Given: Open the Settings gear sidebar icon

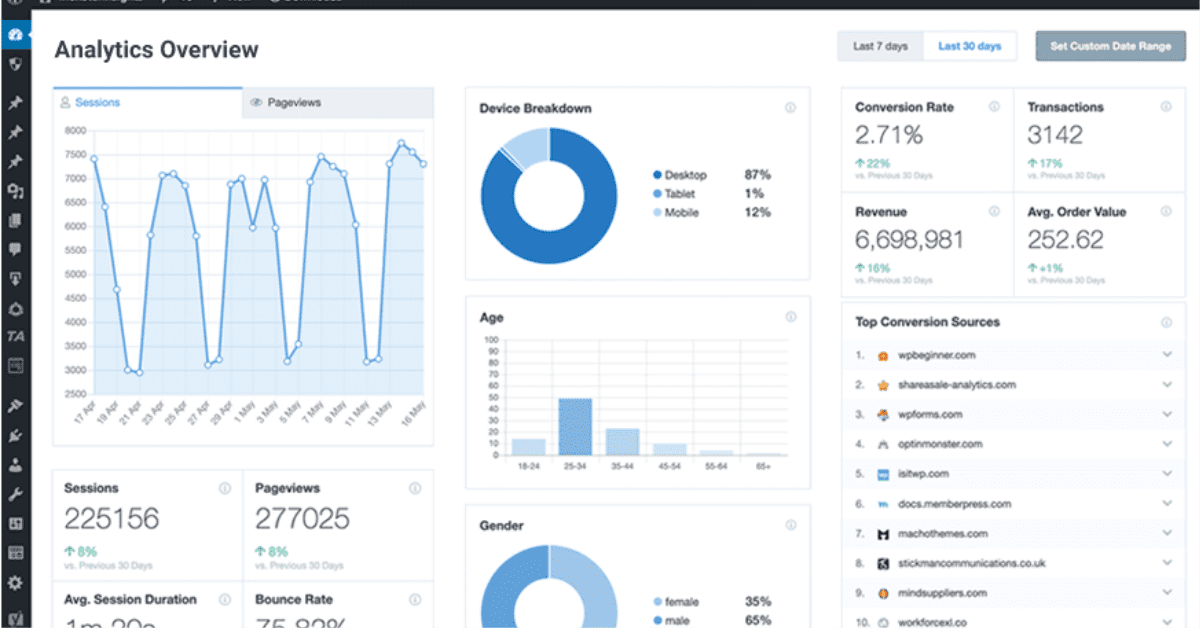Looking at the screenshot, I should 15,582.
